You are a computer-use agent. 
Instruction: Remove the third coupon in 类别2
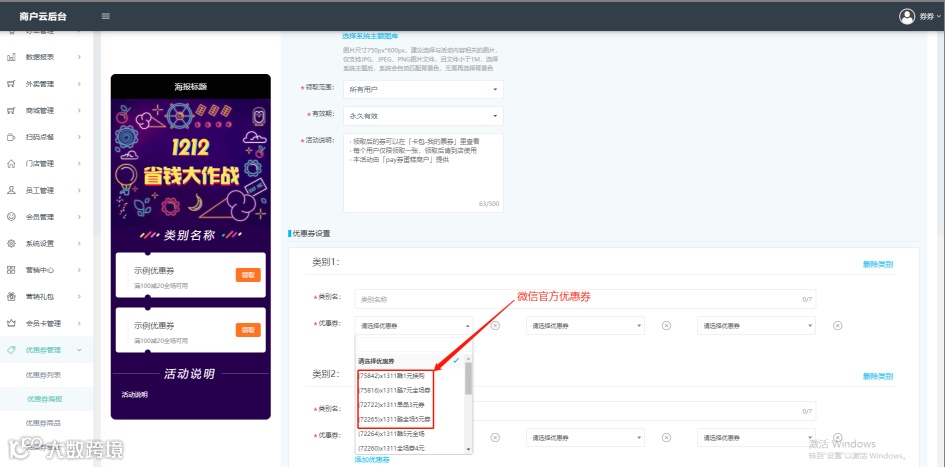[x=837, y=437]
